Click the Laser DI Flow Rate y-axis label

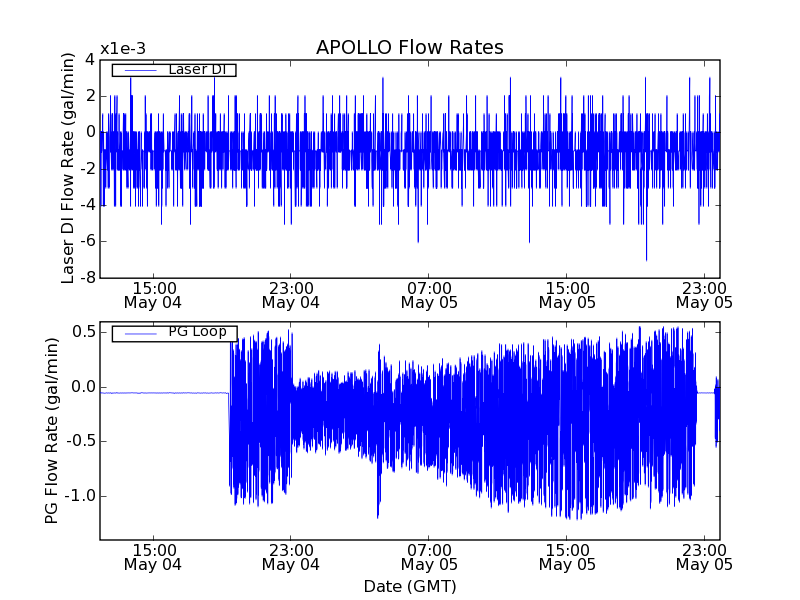68,168
